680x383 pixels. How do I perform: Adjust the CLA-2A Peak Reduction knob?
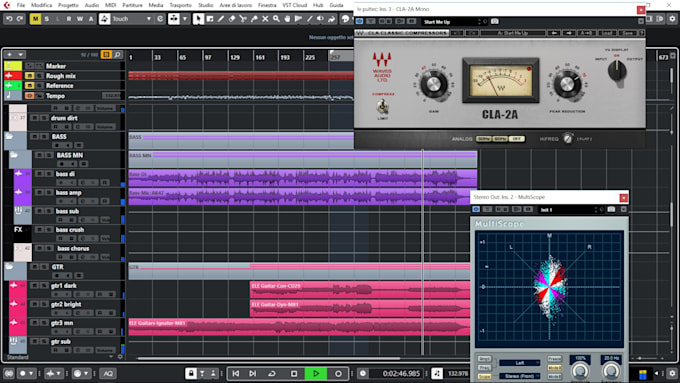[567, 84]
